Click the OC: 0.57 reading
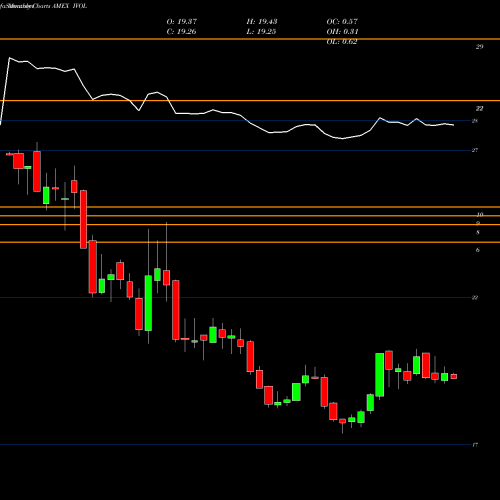This screenshot has width=500, height=500. click(x=342, y=22)
